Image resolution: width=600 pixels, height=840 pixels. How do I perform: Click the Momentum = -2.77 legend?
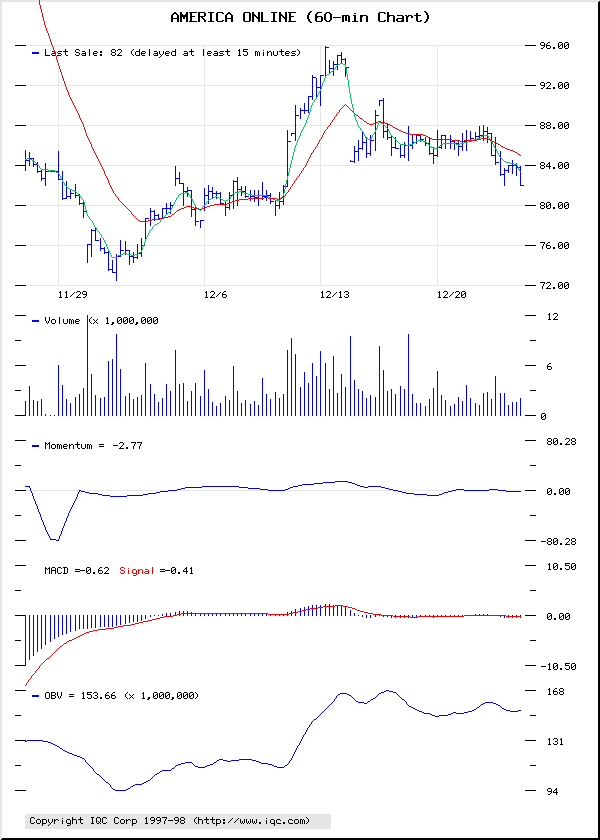(x=93, y=446)
